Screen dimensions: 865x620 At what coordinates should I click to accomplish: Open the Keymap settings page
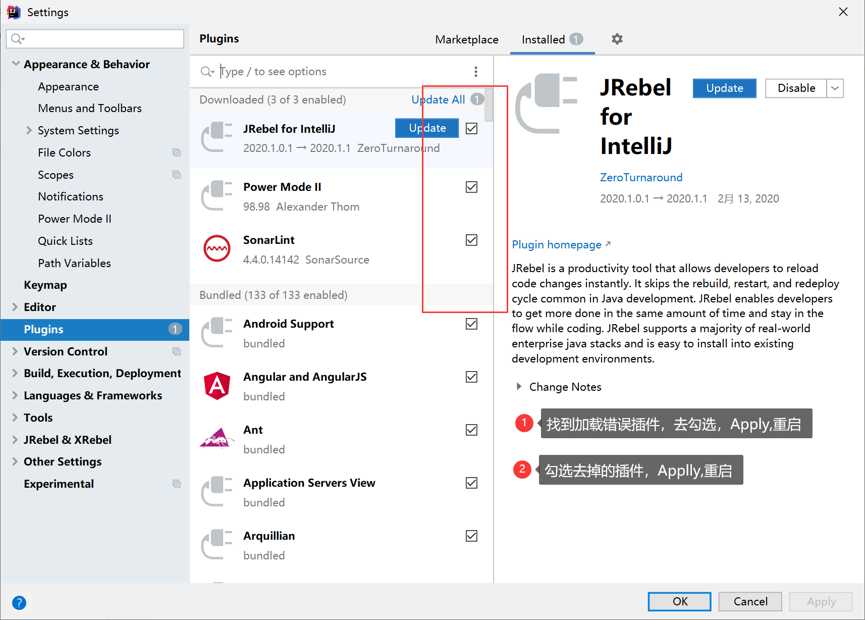[45, 285]
